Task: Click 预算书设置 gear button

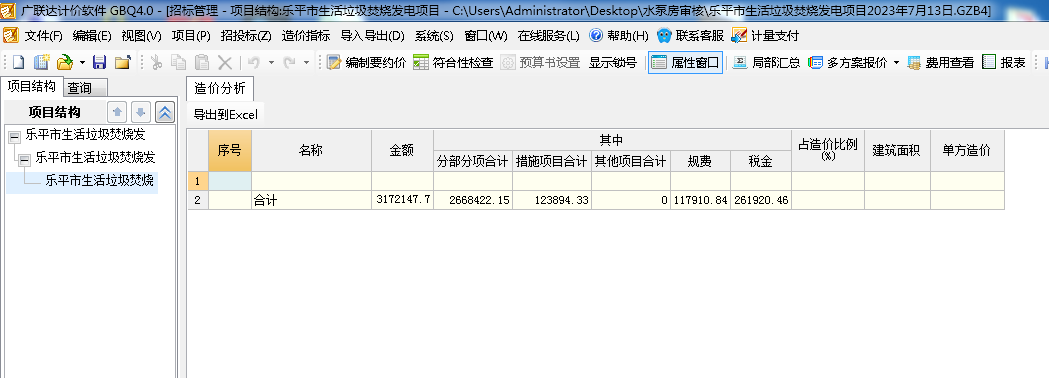Action: point(540,63)
